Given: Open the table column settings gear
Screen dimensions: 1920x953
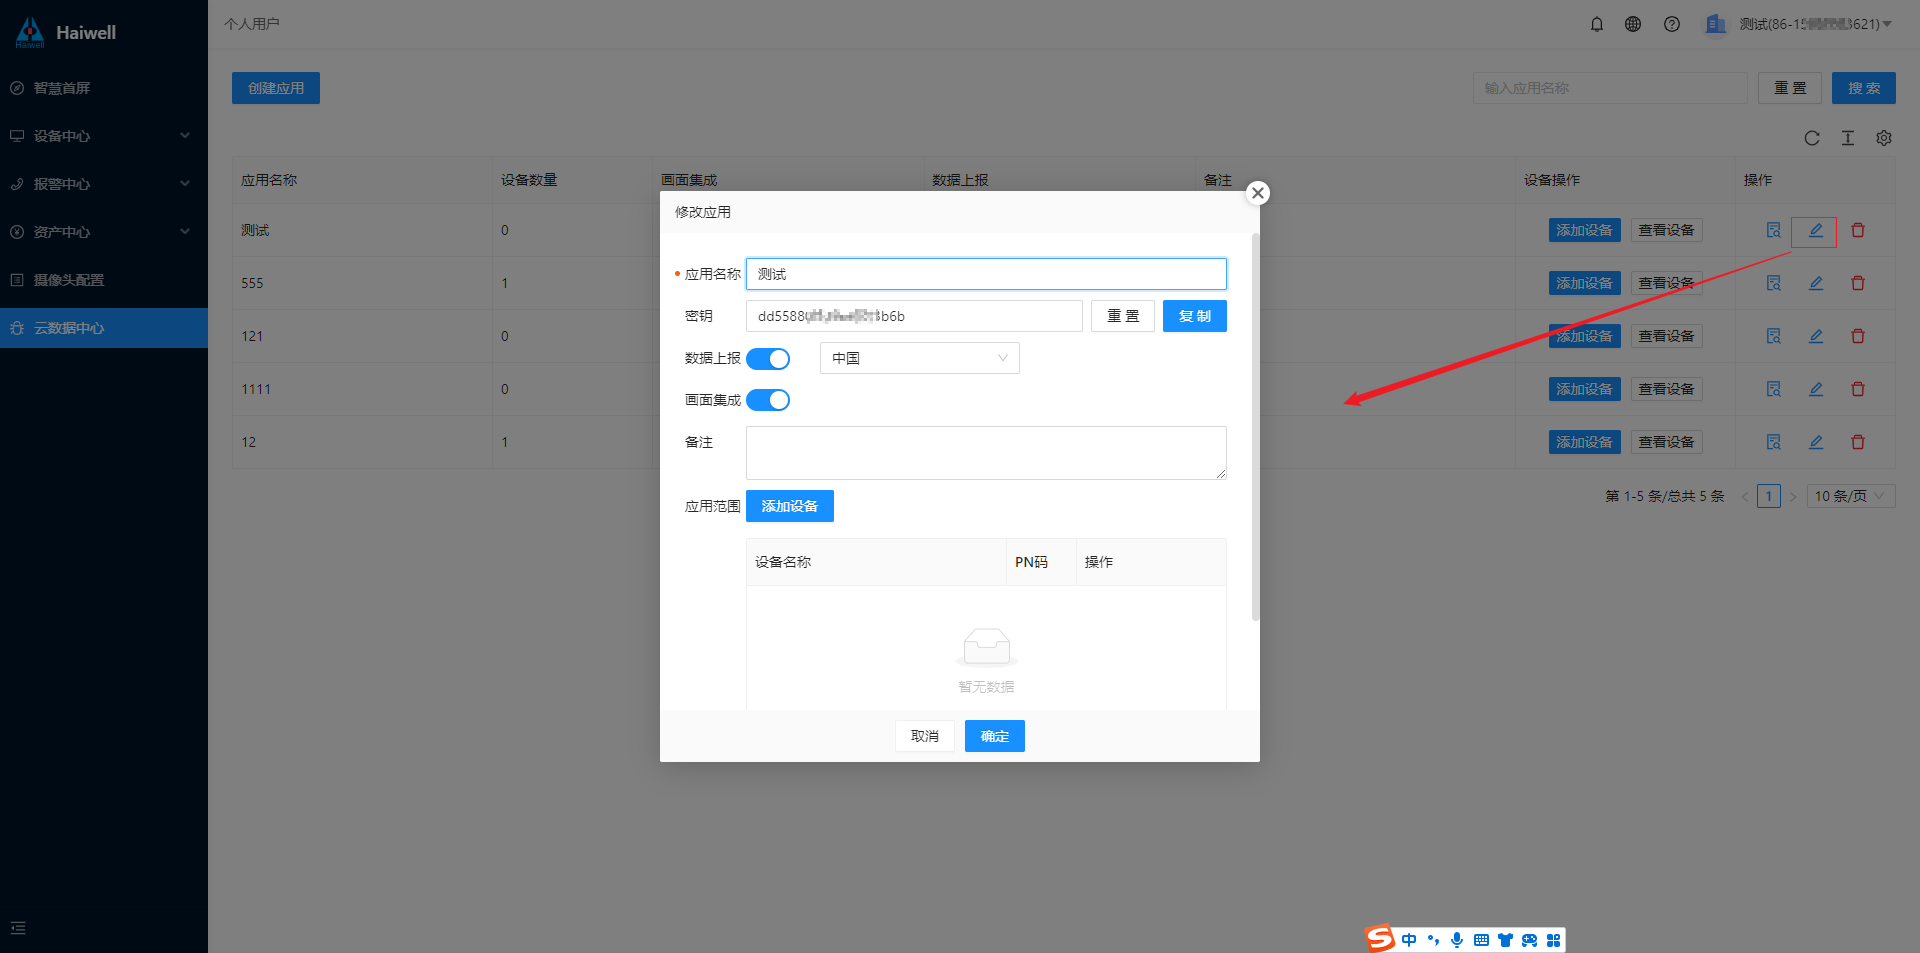Looking at the screenshot, I should coord(1884,138).
